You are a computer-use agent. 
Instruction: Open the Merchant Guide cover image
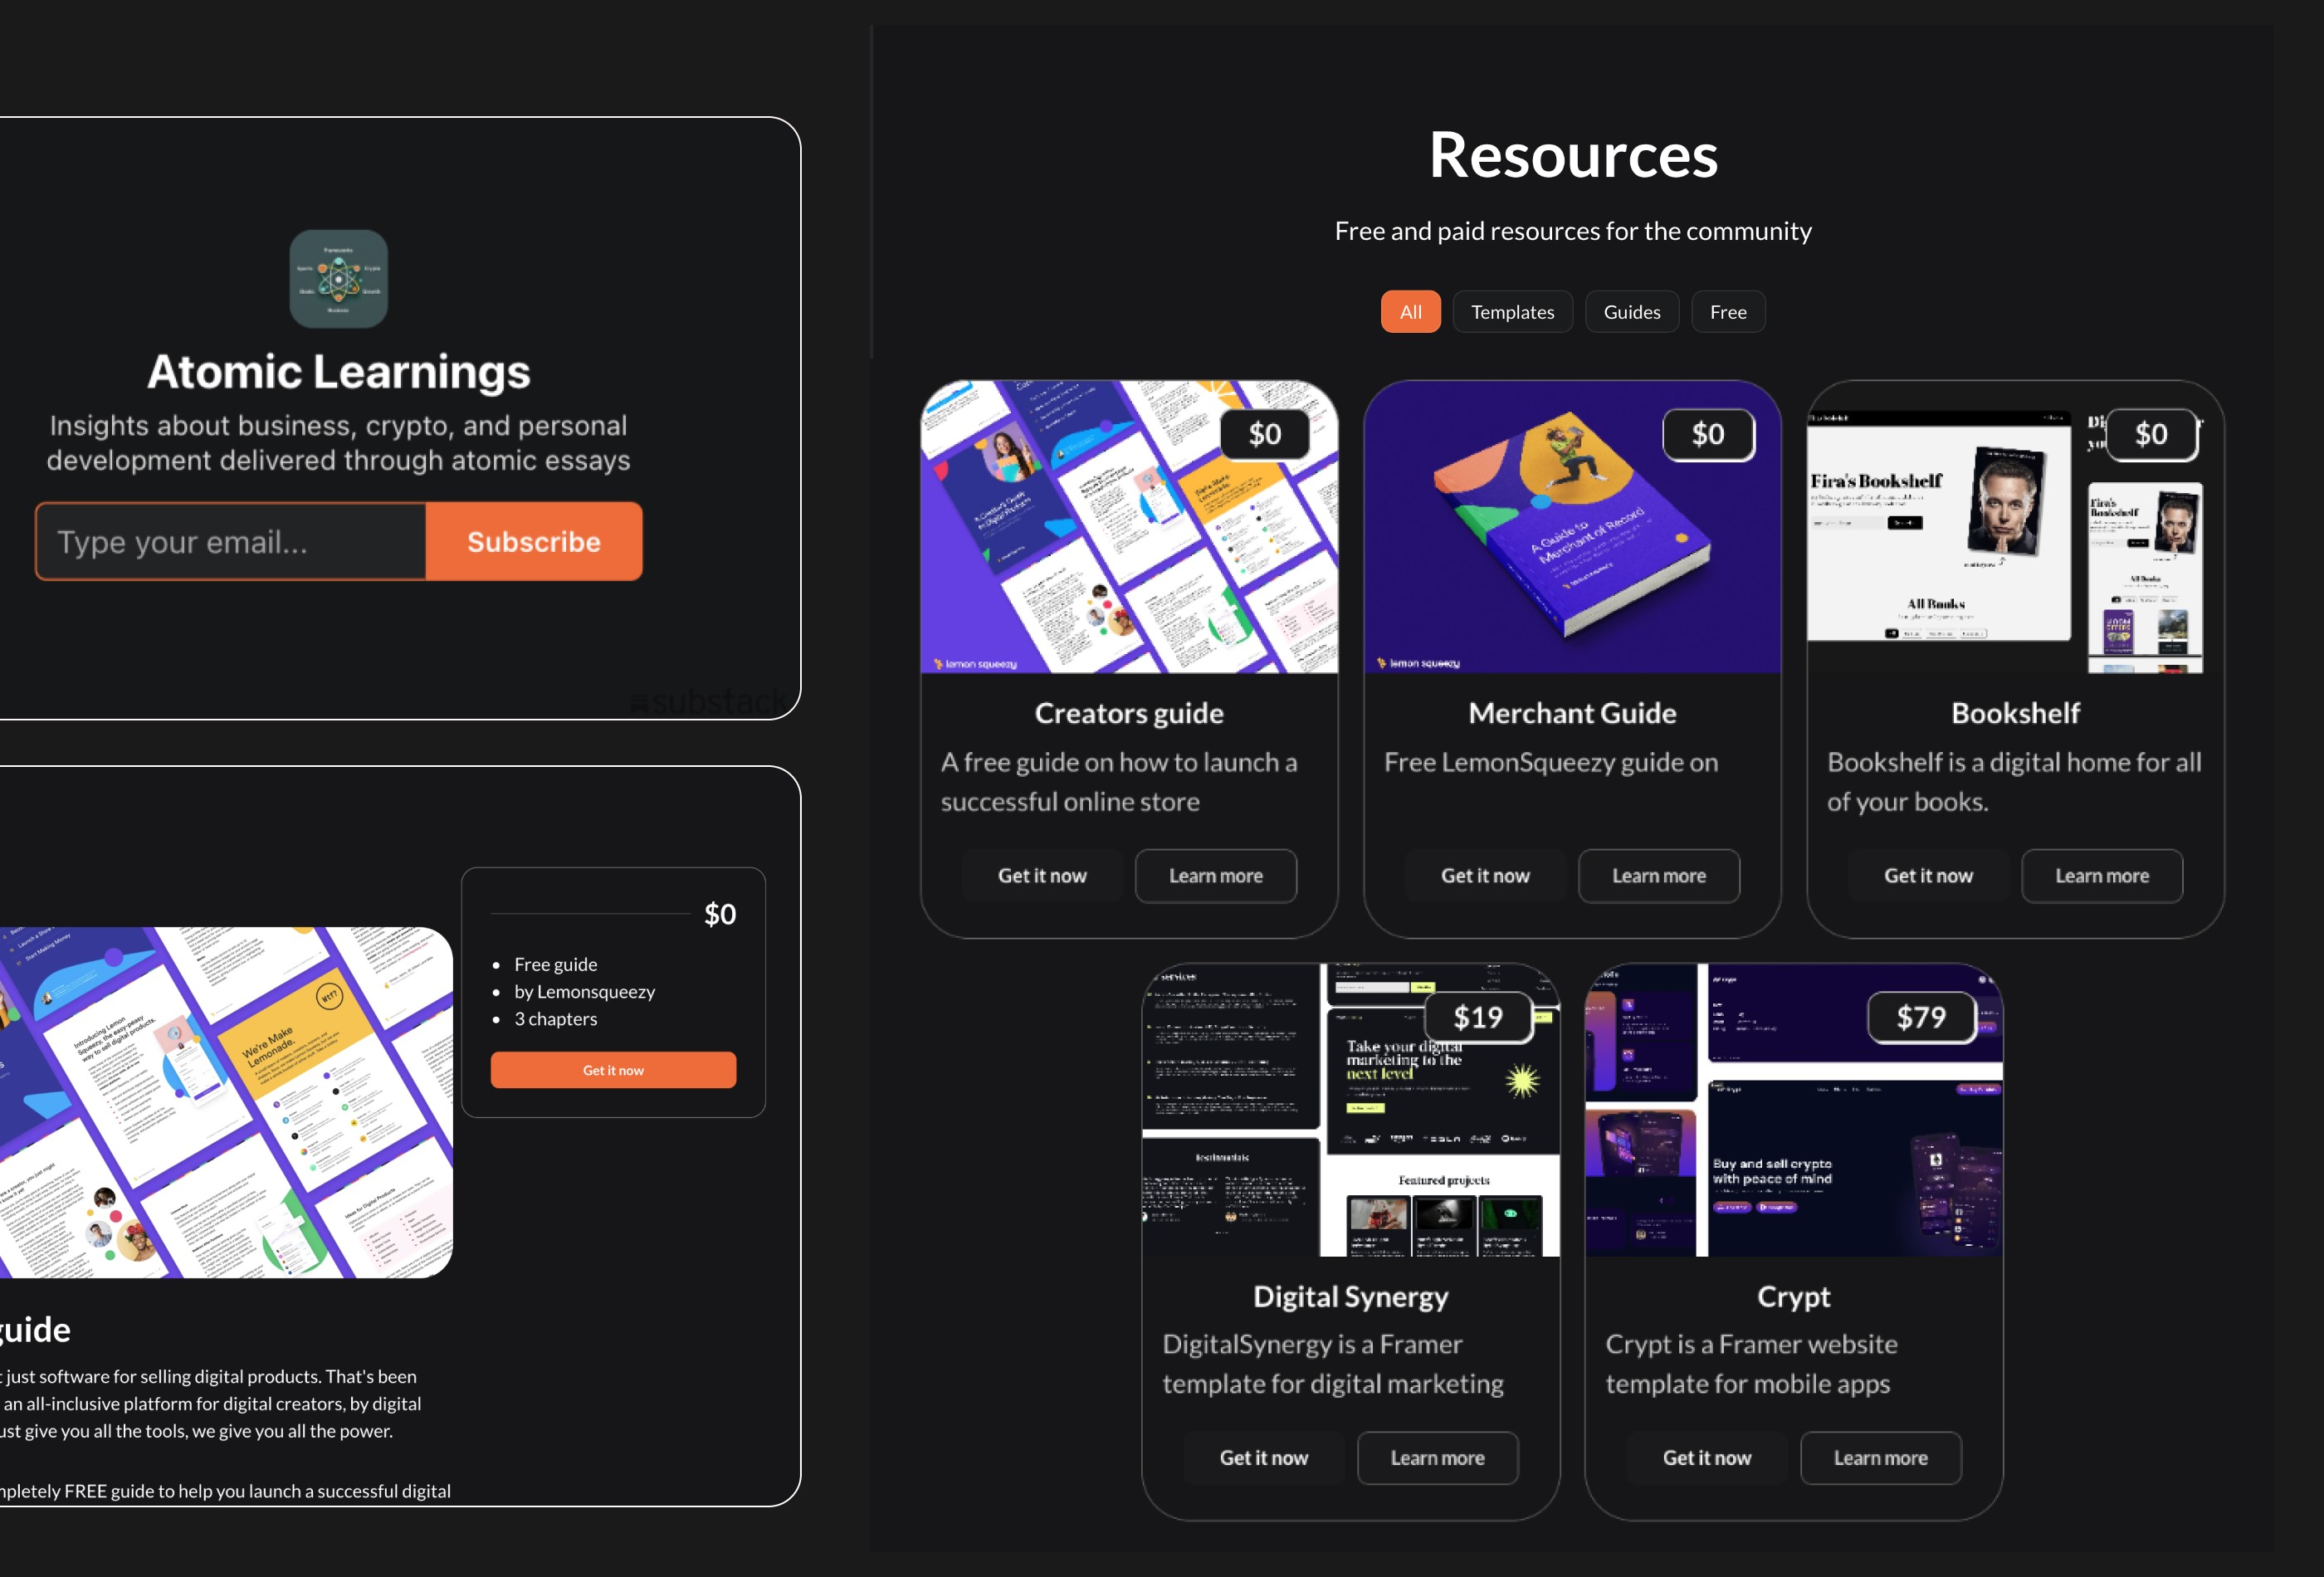(1572, 527)
